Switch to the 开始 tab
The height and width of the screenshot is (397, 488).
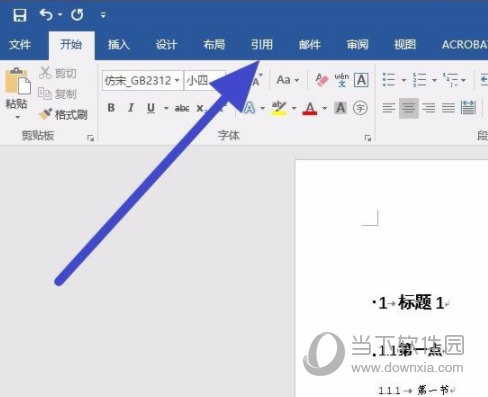(x=71, y=44)
